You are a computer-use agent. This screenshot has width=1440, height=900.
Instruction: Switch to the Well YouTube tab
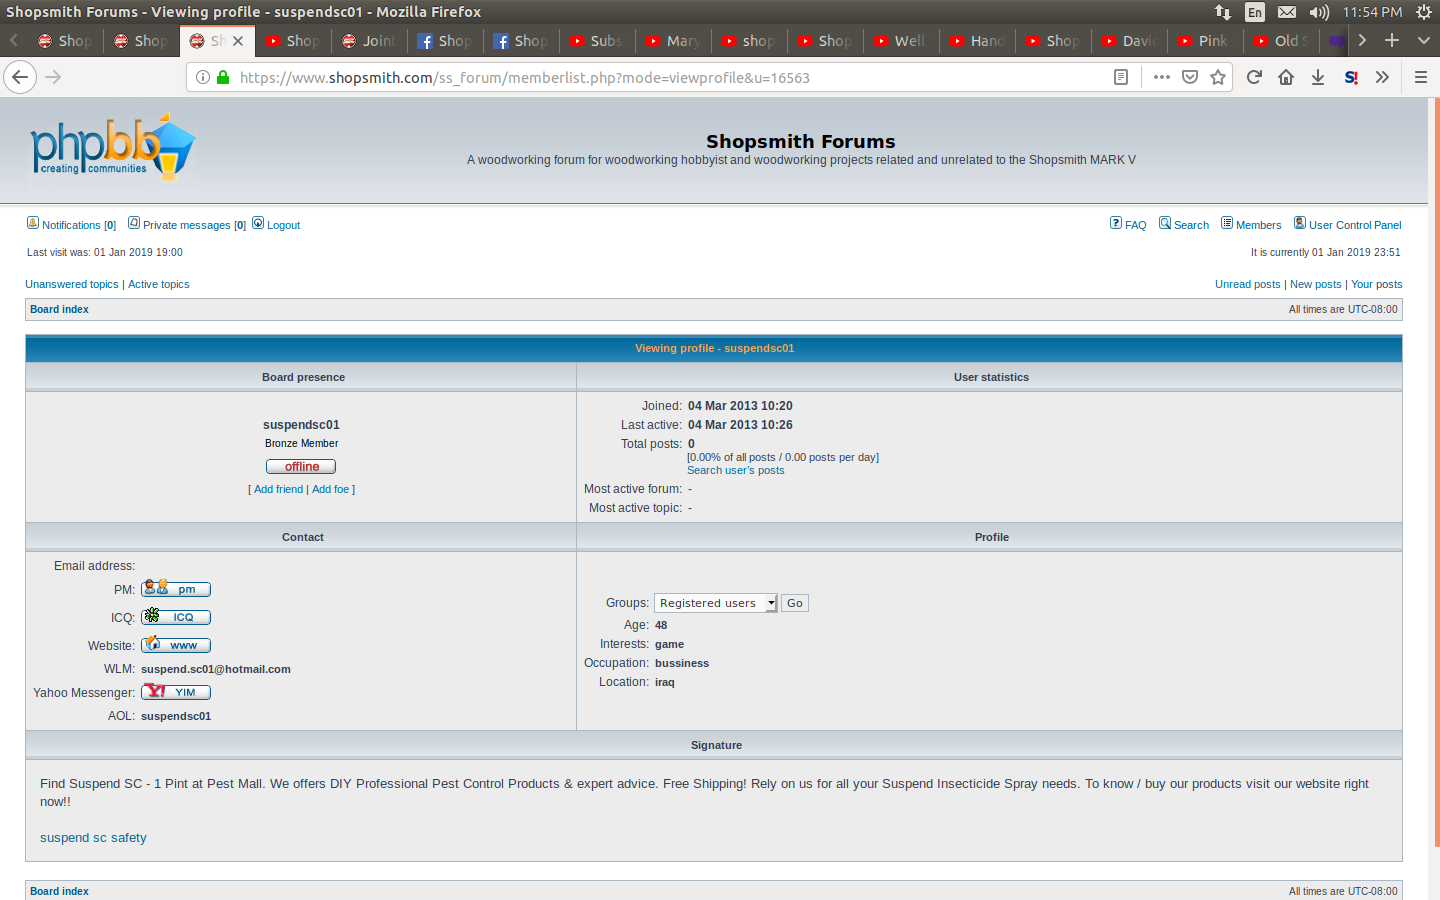point(902,41)
